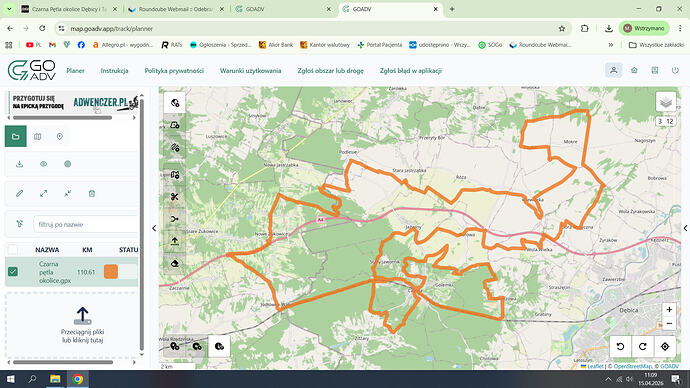Show more bookmarks chevron
690x388 pixels.
pos(611,45)
